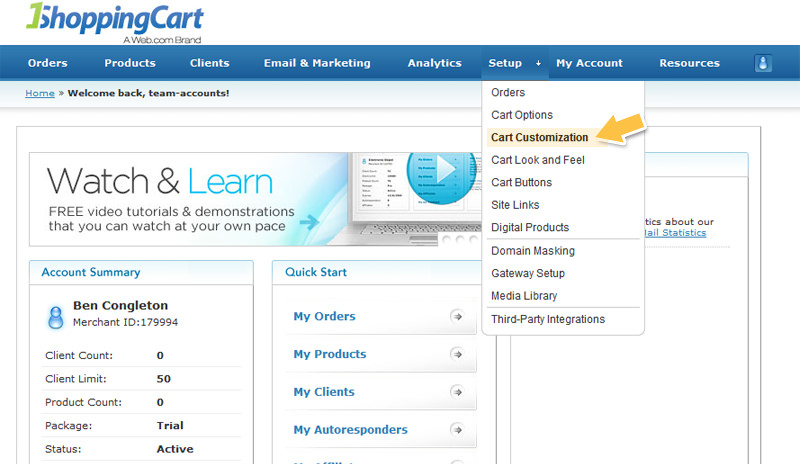The image size is (800, 464).
Task: Open My Orders quick start link
Action: (324, 316)
